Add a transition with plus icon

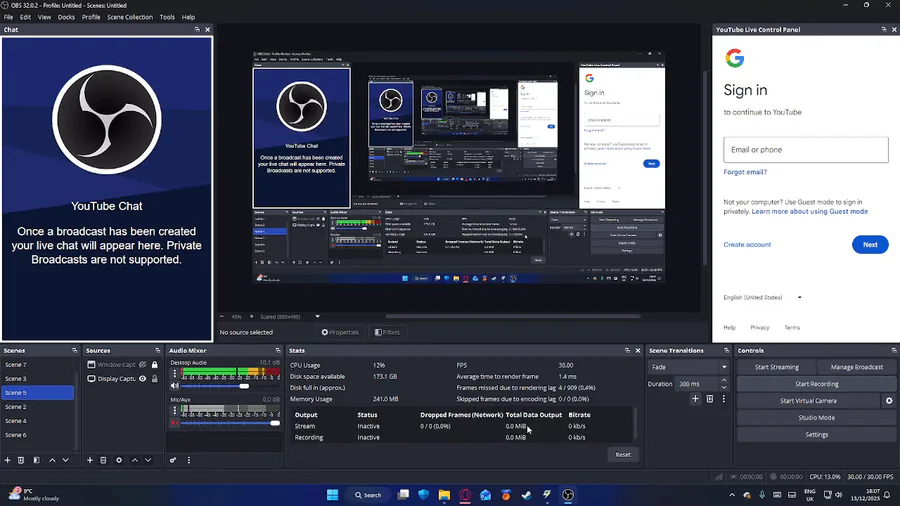(x=695, y=399)
